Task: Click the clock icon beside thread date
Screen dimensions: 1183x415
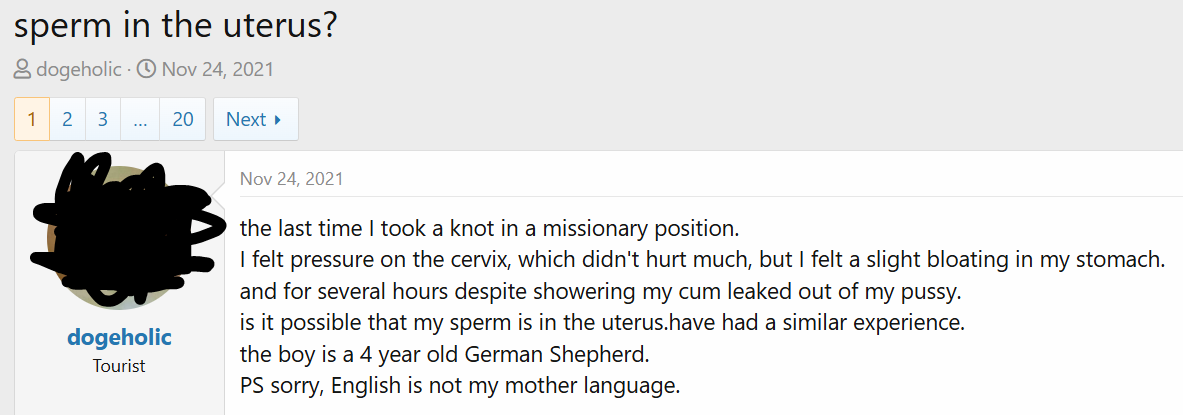Action: 147,70
